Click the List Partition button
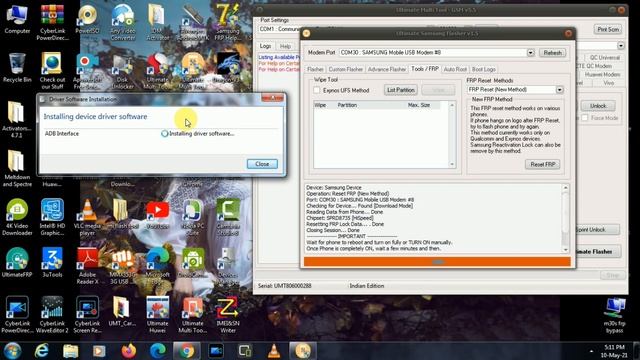Screen dimensions: 640x360 (400, 90)
